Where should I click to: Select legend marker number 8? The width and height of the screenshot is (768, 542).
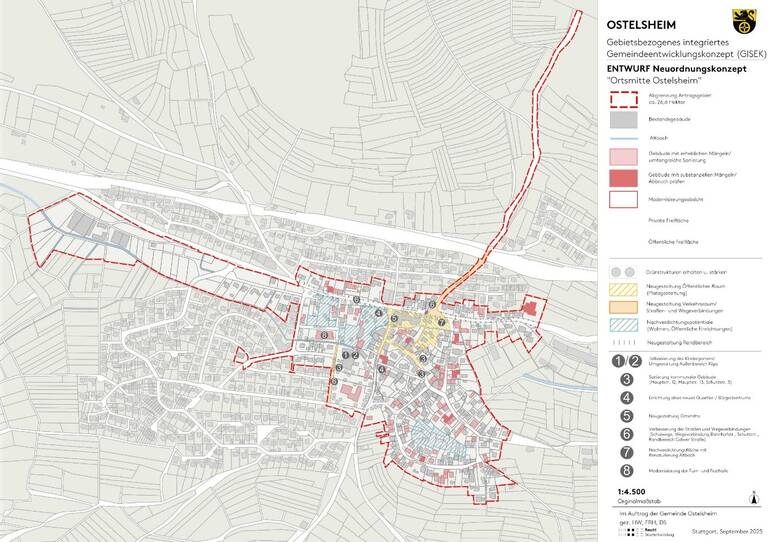[626, 471]
